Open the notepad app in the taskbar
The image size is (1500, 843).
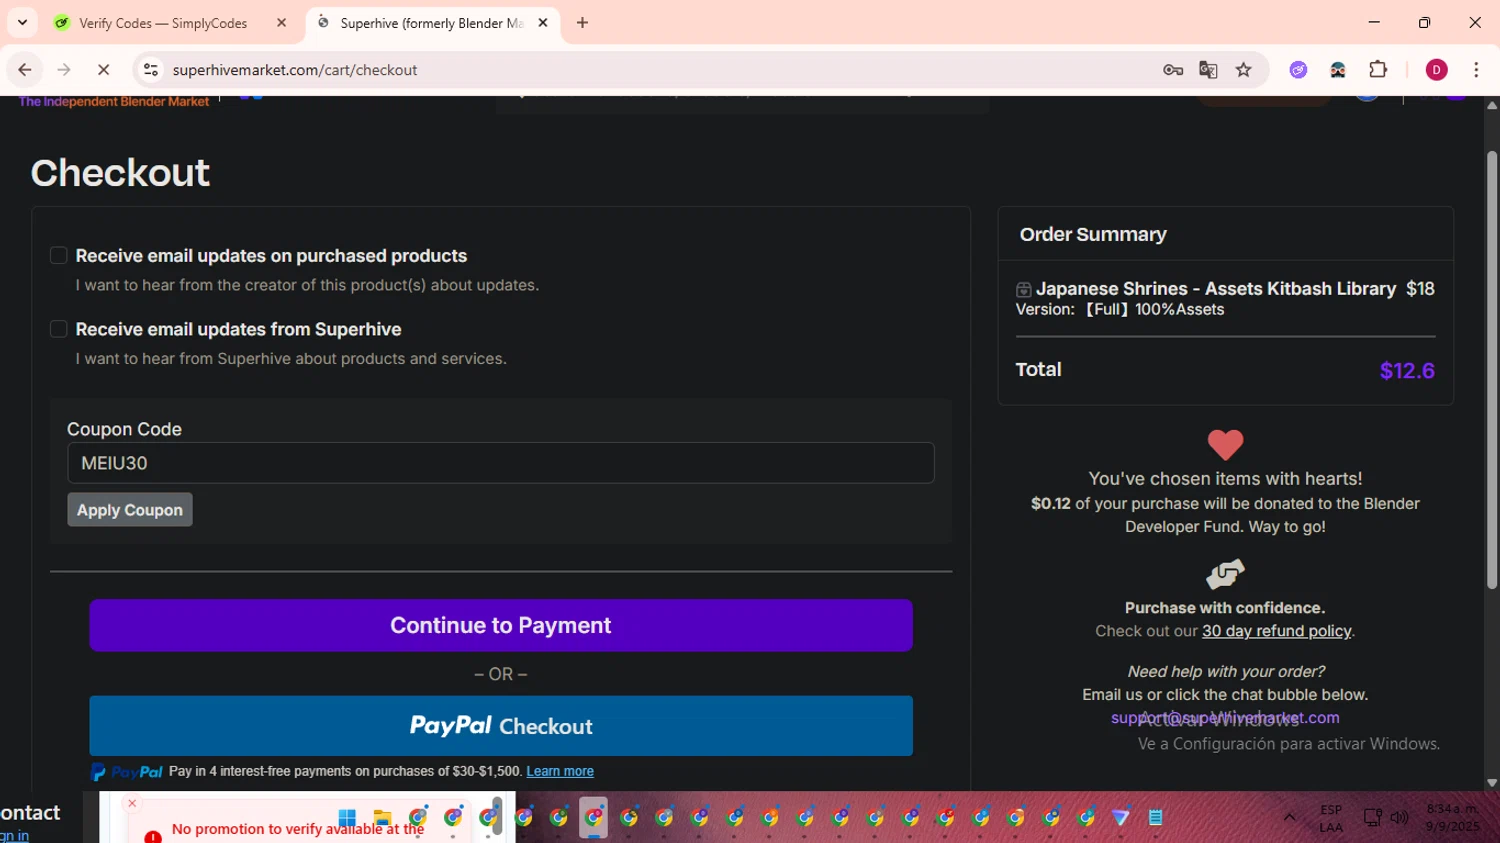pyautogui.click(x=1156, y=818)
